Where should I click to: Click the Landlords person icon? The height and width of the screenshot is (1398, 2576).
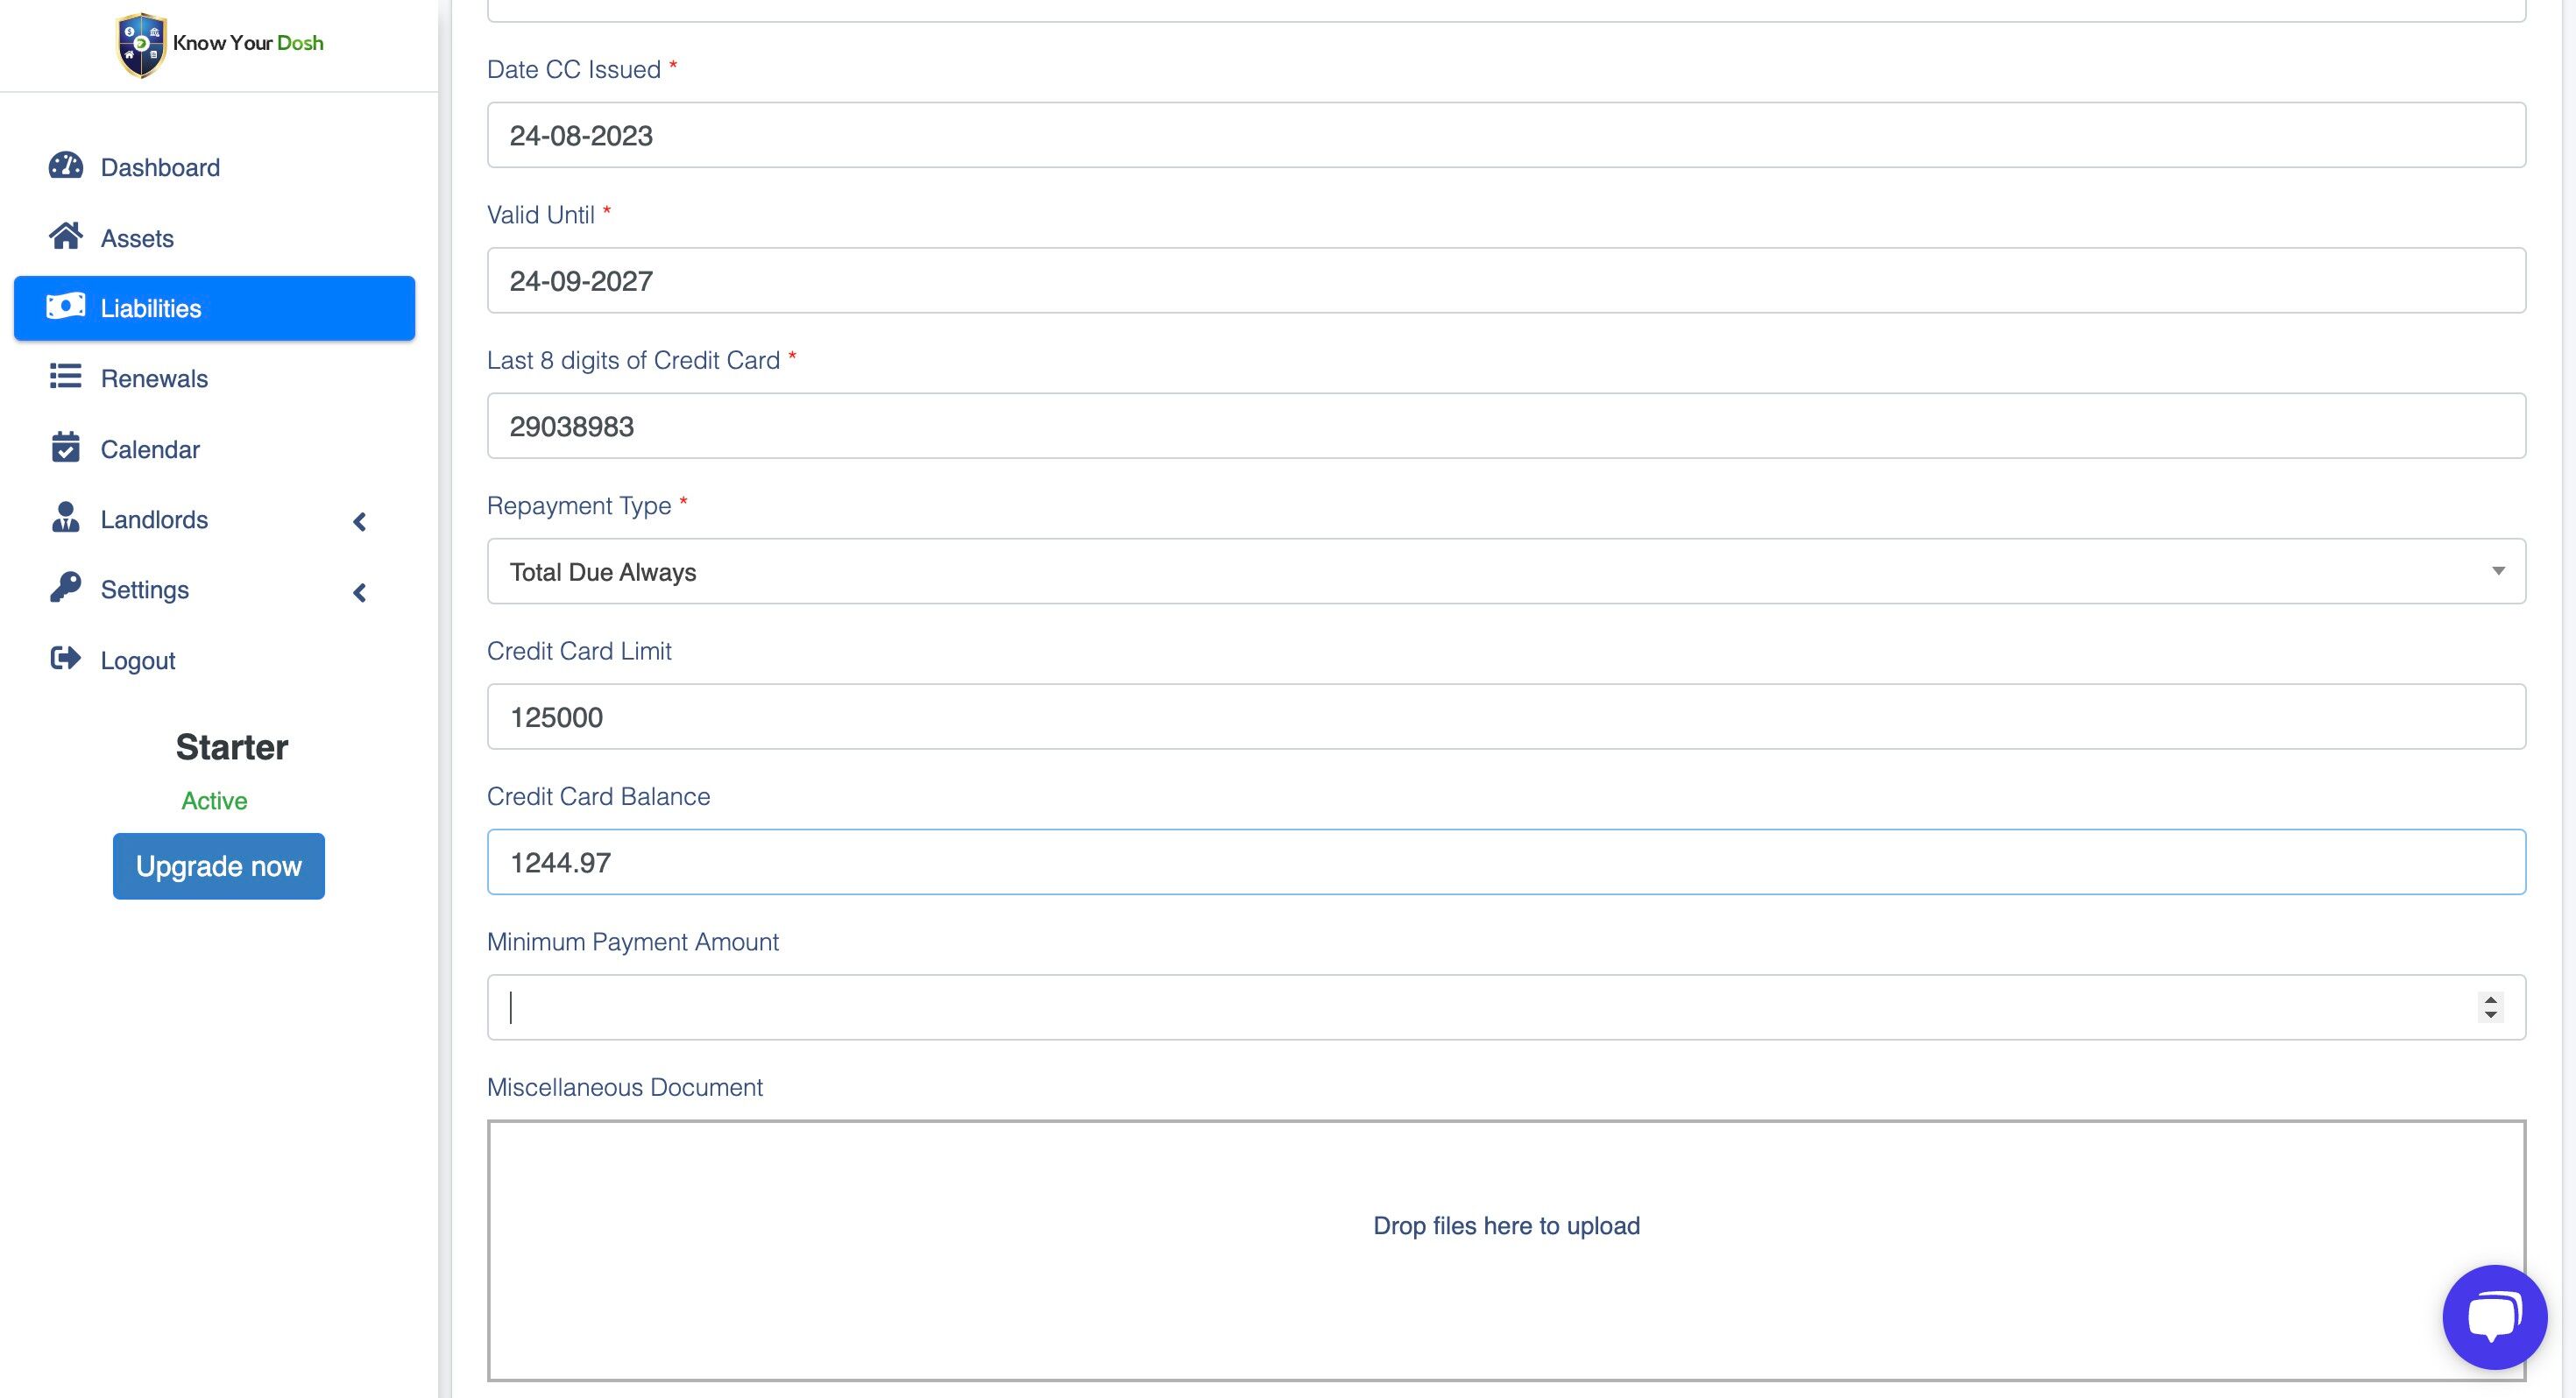[66, 518]
